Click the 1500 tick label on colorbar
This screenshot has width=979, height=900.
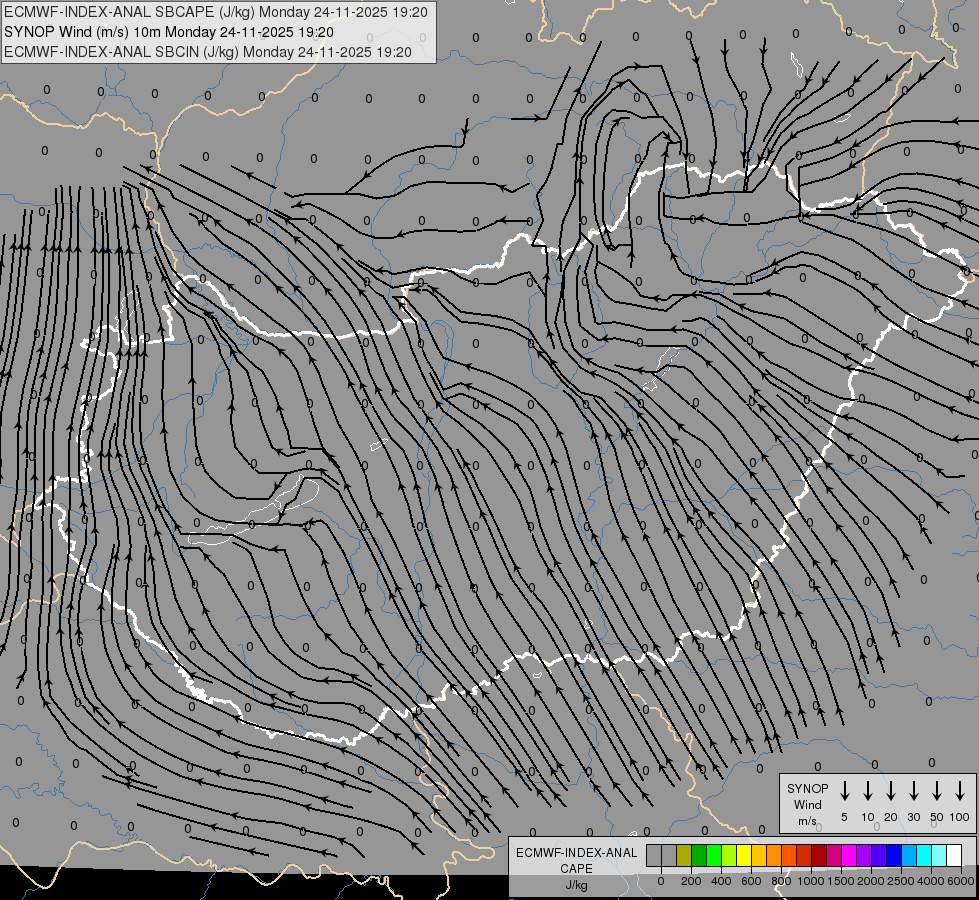[841, 881]
